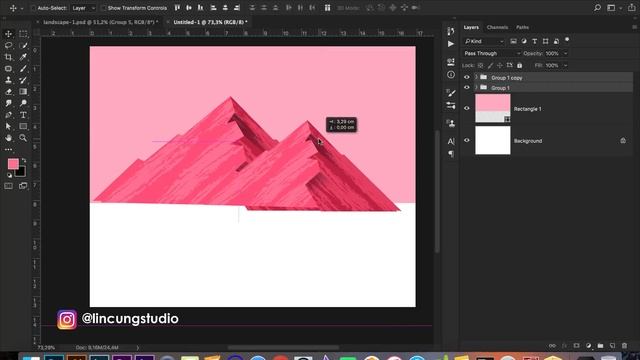This screenshot has width=640, height=360.
Task: Open the Opacity value dropdown arrow
Action: (565, 53)
